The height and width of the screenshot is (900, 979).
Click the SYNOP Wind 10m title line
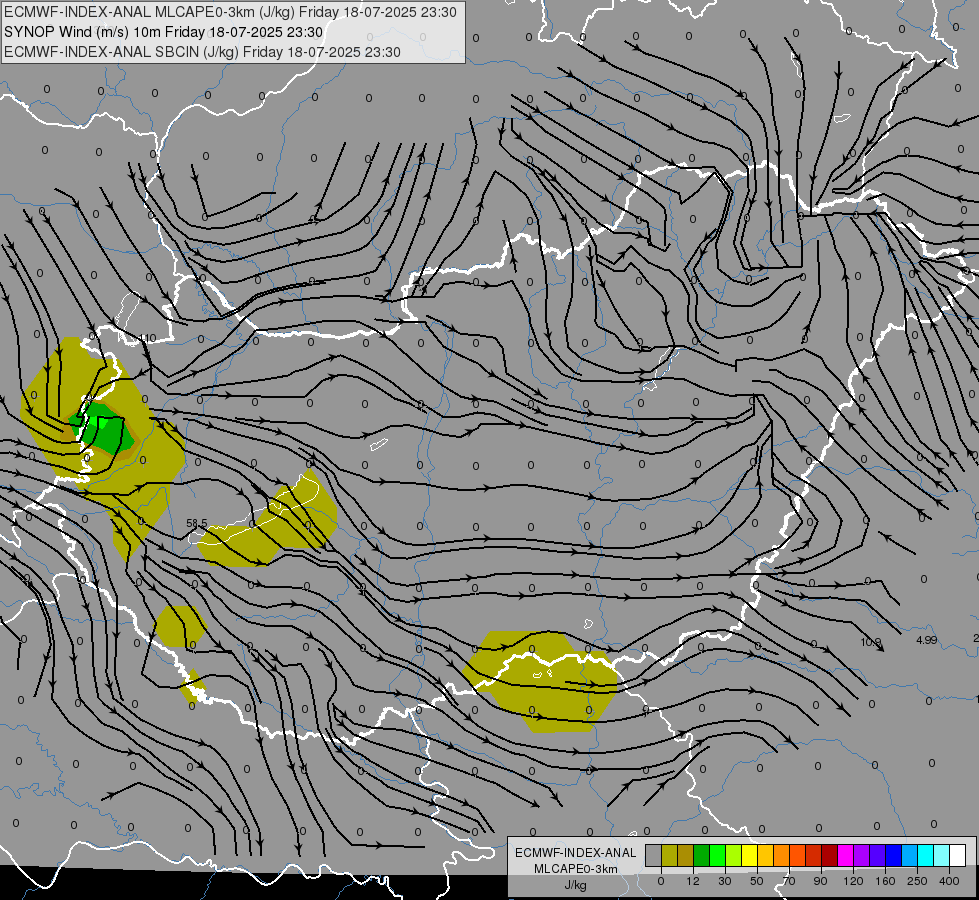click(164, 32)
